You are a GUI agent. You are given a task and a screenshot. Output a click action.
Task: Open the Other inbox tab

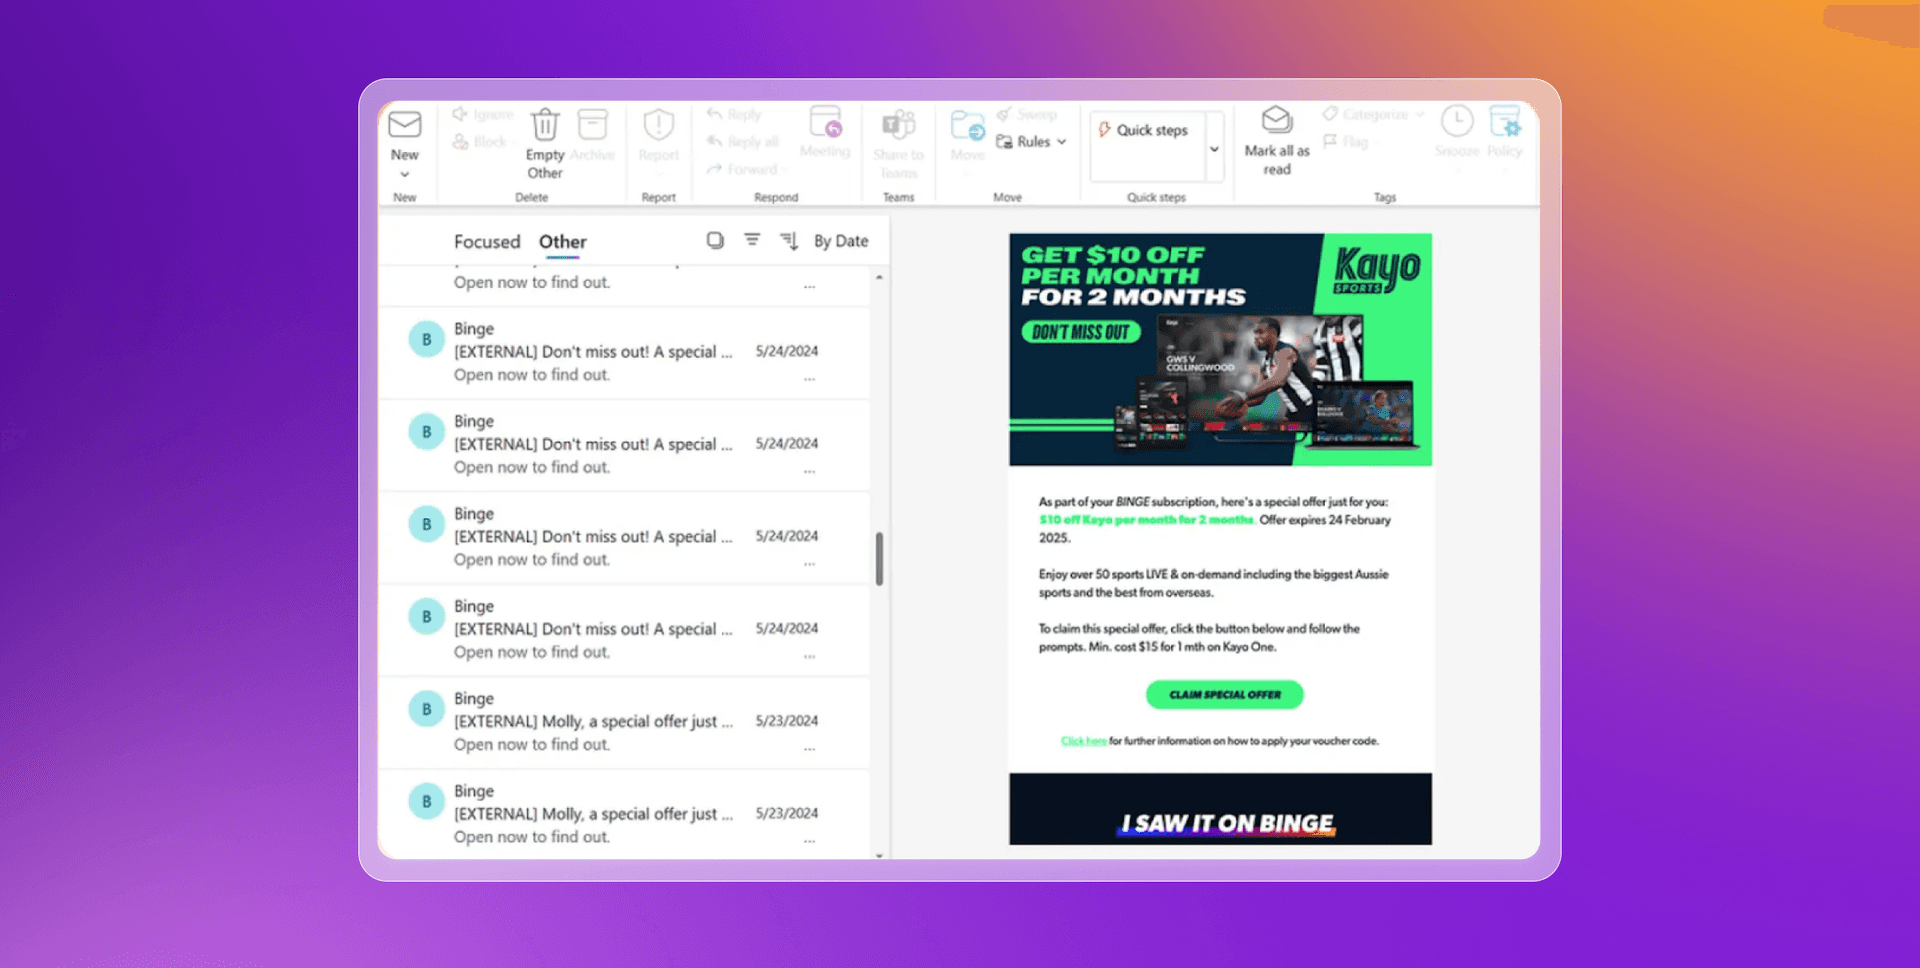(562, 241)
